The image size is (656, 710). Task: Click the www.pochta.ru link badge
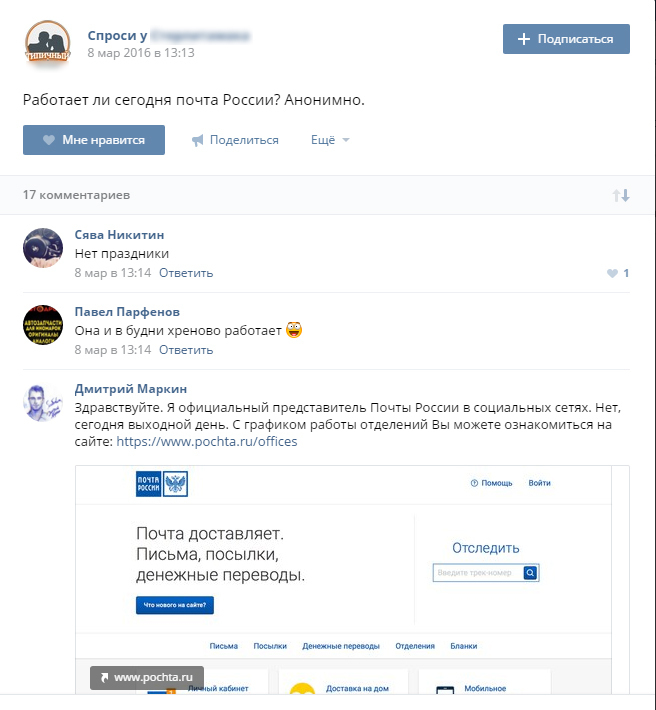tap(147, 677)
